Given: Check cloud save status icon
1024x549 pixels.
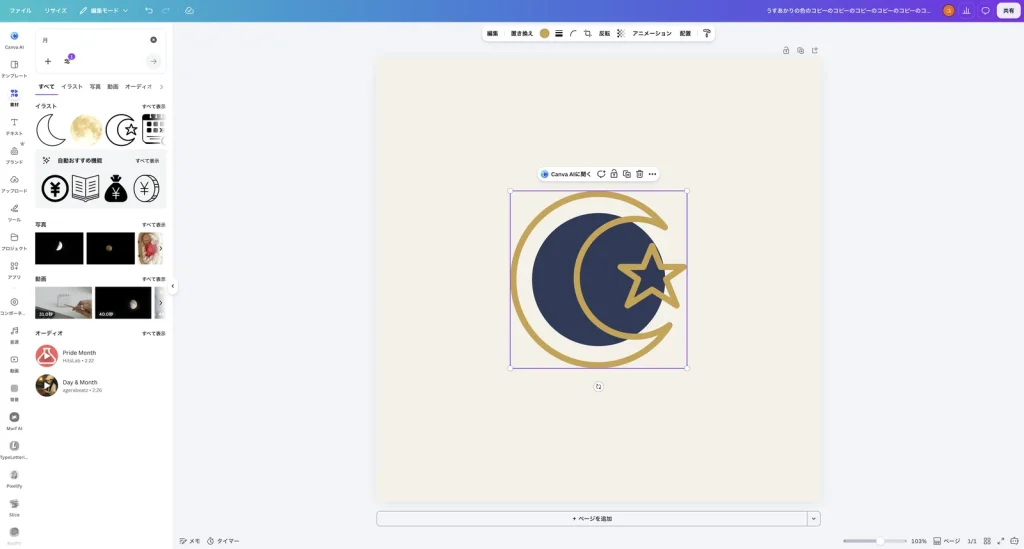Looking at the screenshot, I should pyautogui.click(x=189, y=10).
